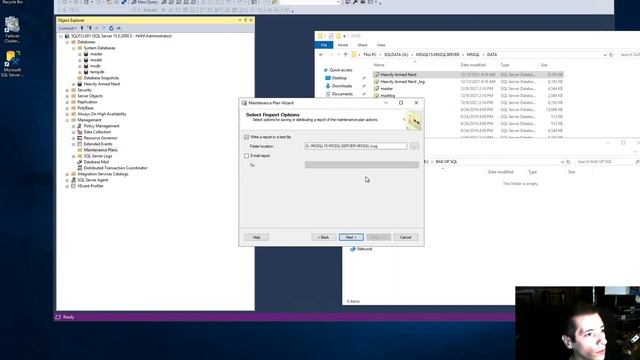The image size is (640, 360).
Task: Expand the Server Objects node
Action: pyautogui.click(x=67, y=96)
